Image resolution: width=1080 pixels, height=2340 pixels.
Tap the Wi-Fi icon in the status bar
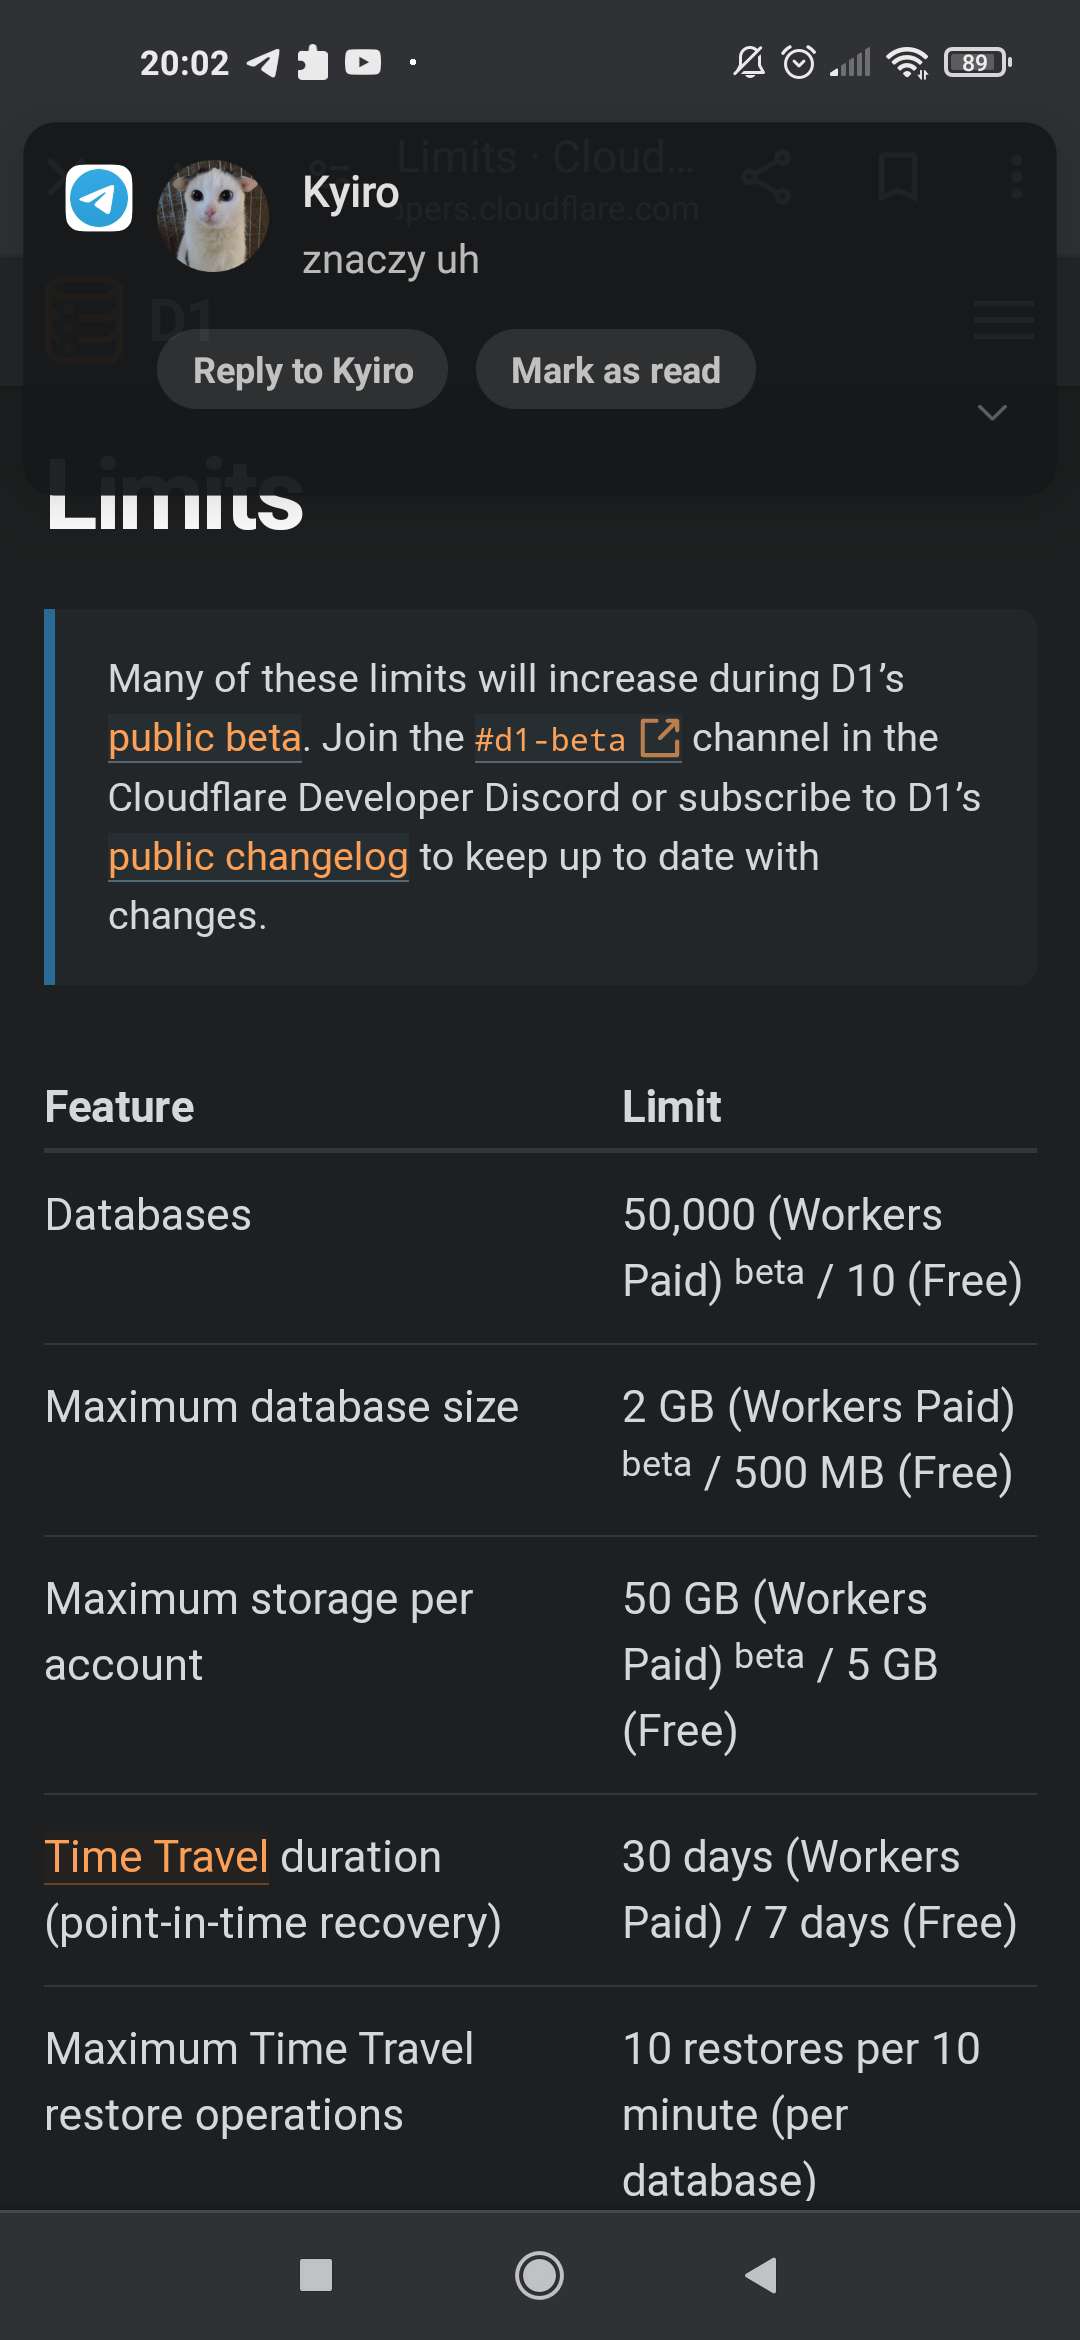911,62
